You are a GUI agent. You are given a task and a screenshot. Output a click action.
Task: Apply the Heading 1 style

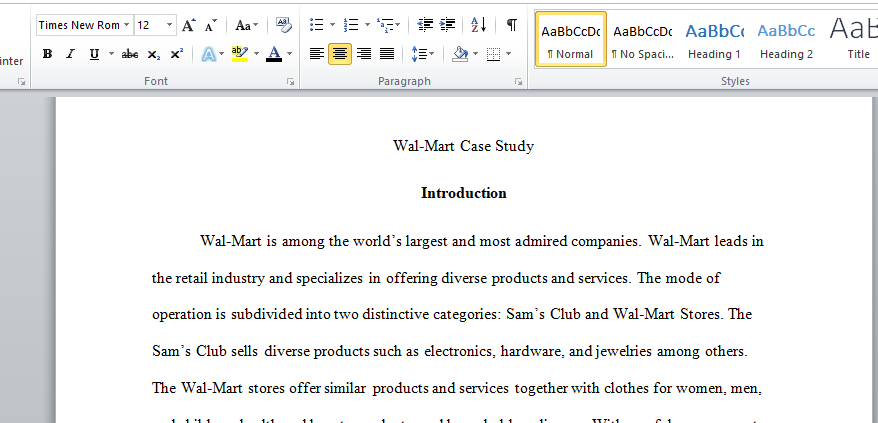714,39
